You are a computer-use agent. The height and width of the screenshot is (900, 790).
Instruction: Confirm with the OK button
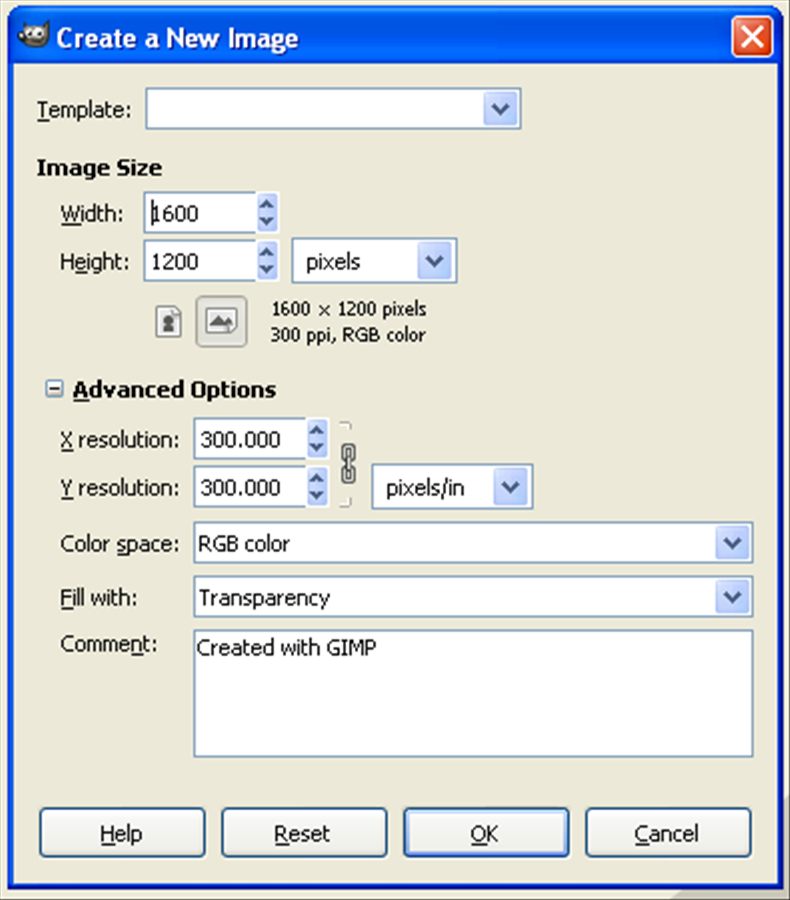tap(486, 833)
